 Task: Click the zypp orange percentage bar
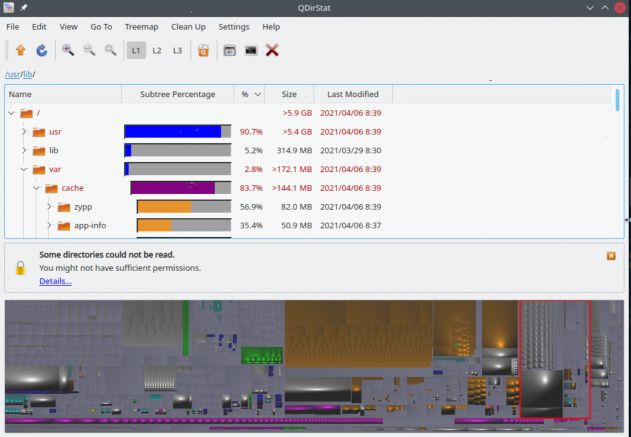tap(184, 207)
